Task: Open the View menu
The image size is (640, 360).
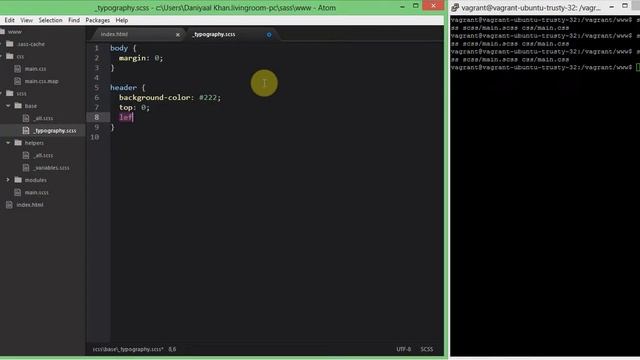Action: [27, 20]
